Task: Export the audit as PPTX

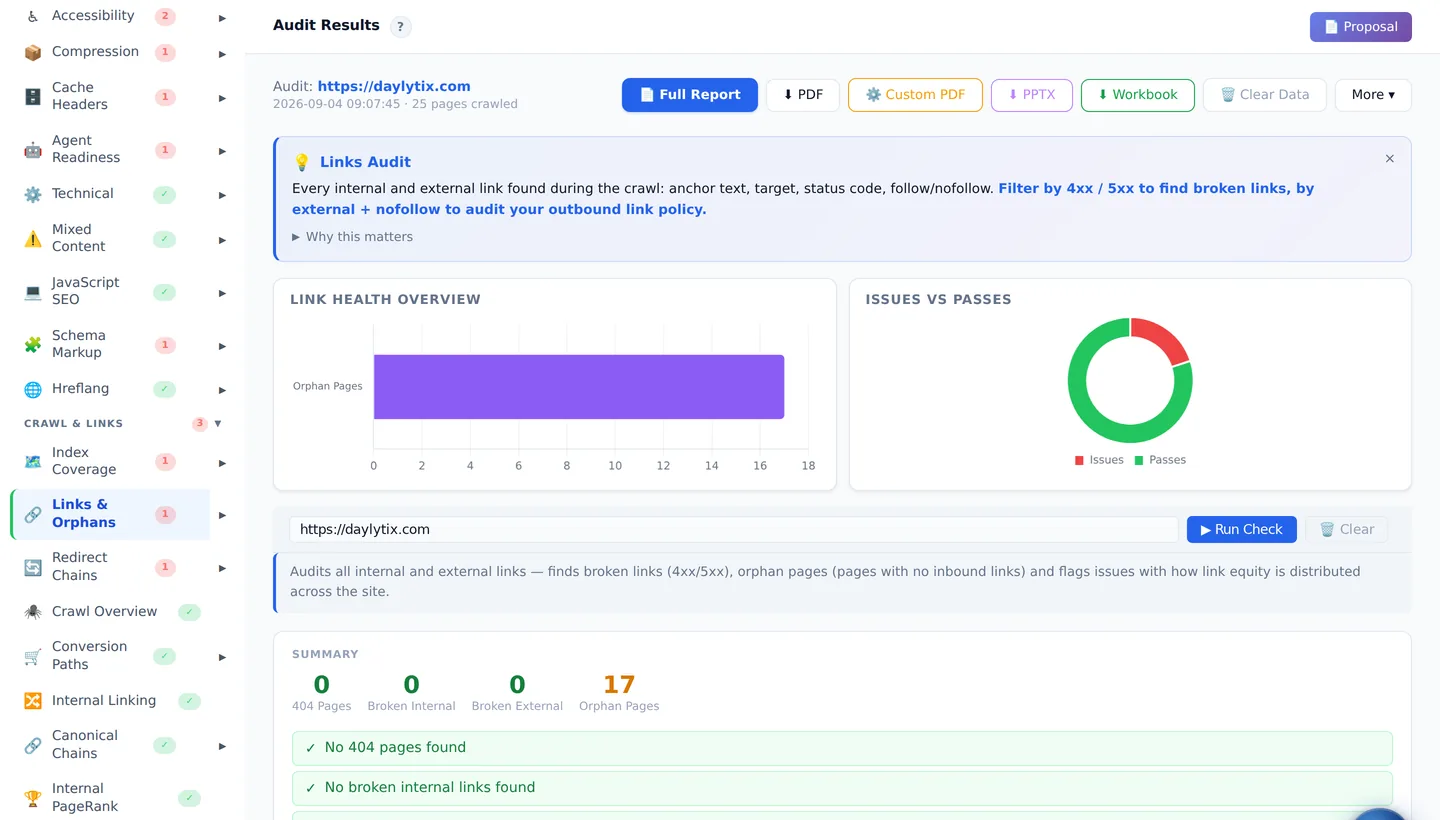Action: click(x=1032, y=95)
